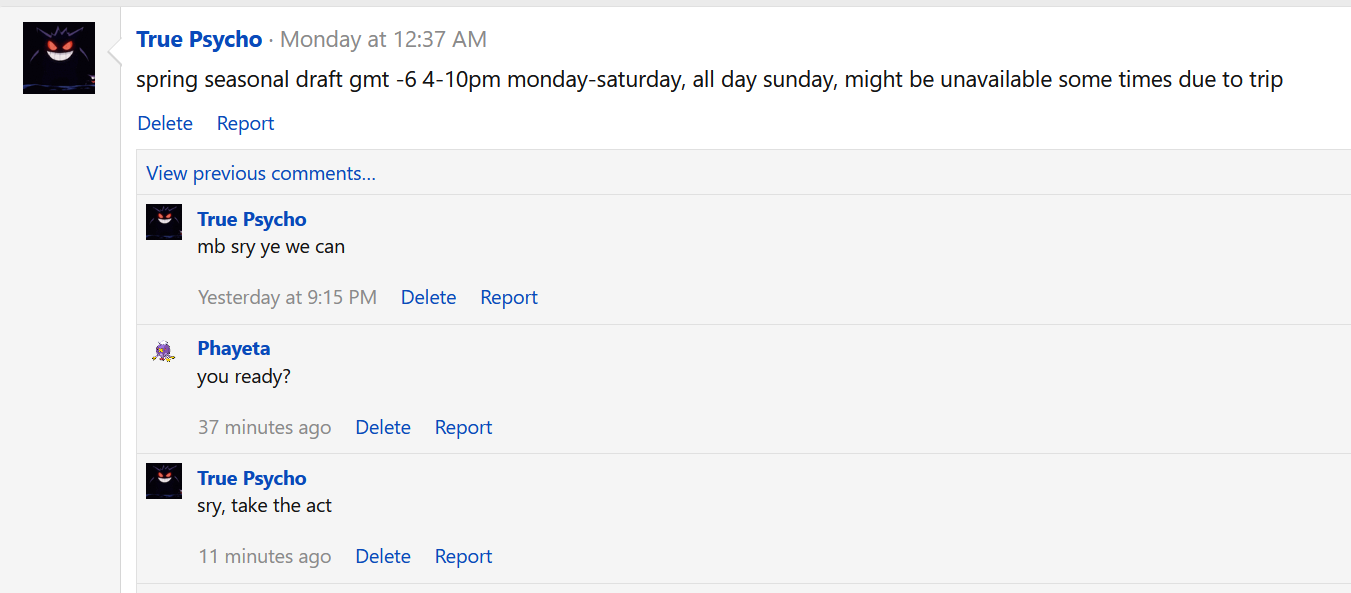Open Phayeta's small avatar icon
Viewport: 1351px width, 593px height.
164,351
